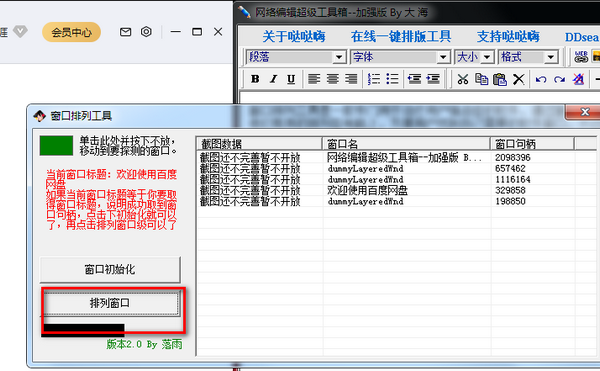Click the 版本2.0 By 落雨 version text
The width and height of the screenshot is (600, 371).
[x=144, y=344]
